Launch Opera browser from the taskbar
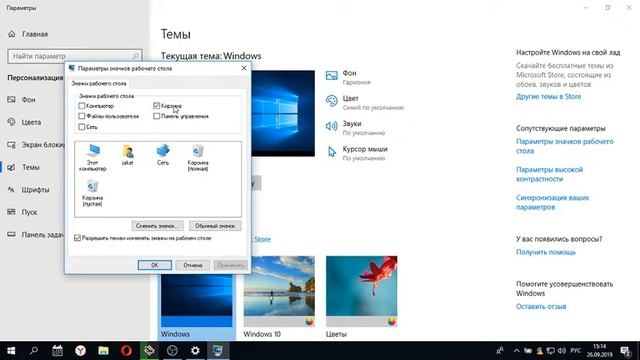This screenshot has height=360, width=640. (126, 351)
